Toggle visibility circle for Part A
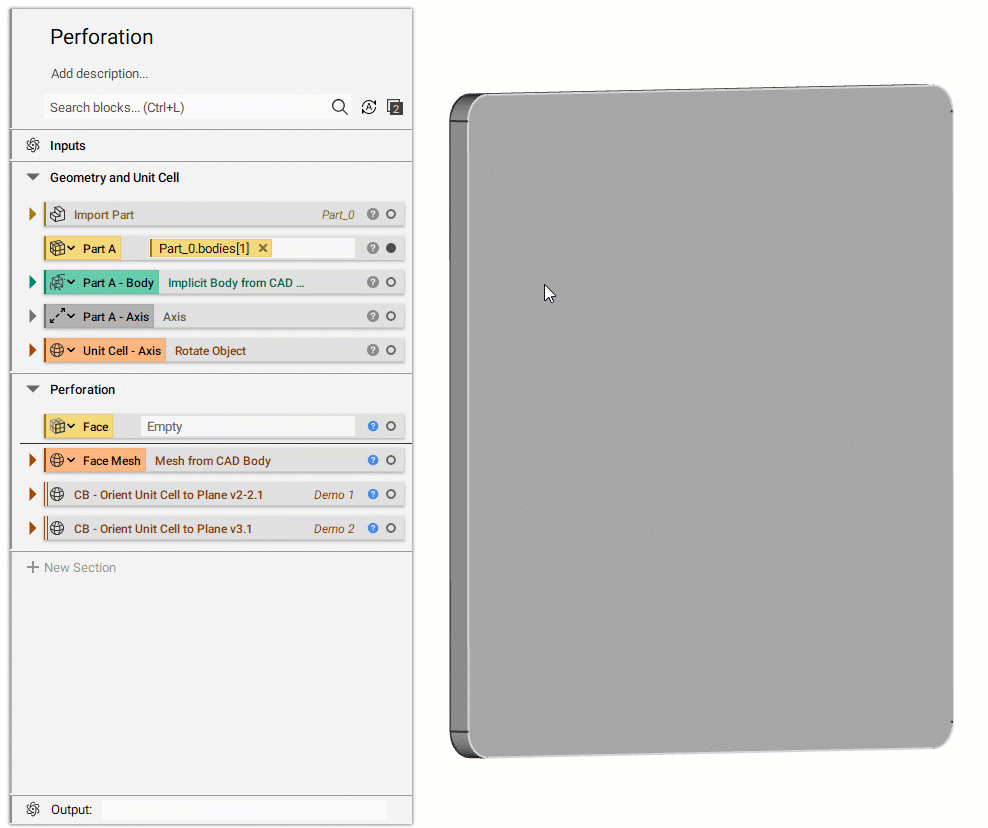This screenshot has height=828, width=988. click(391, 248)
